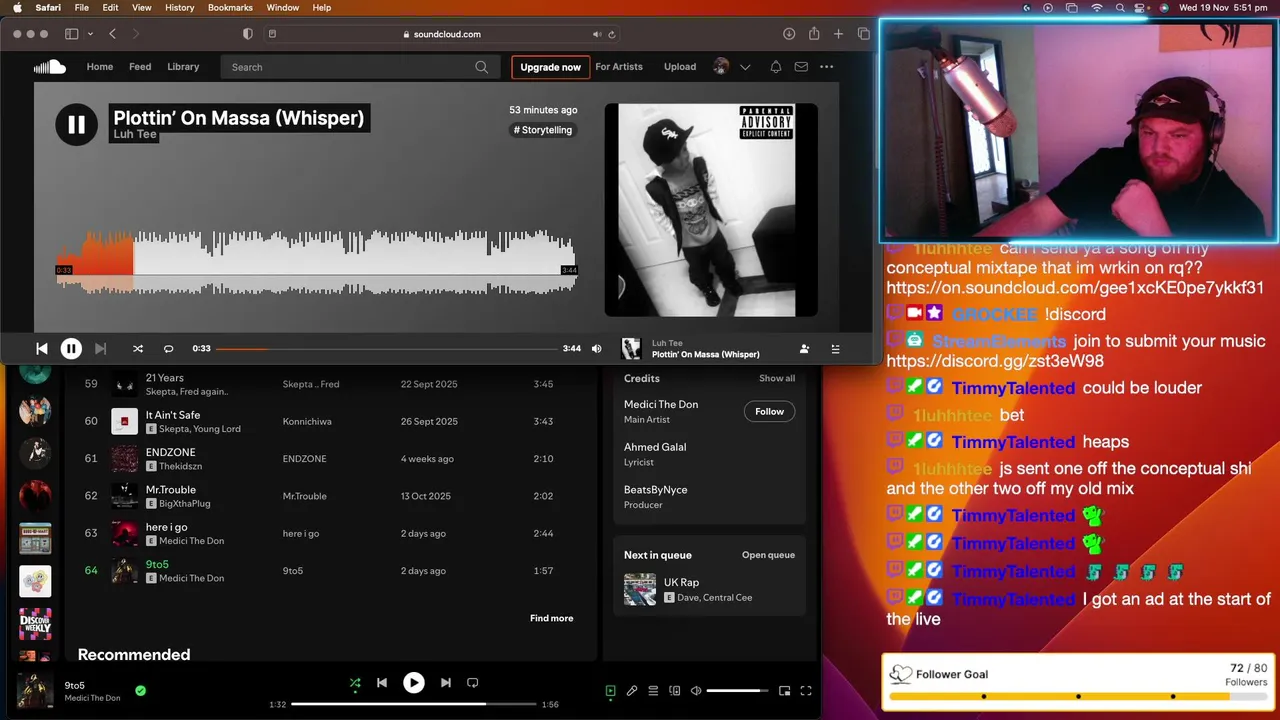Play 9to5 with Spotify play button
This screenshot has height=720, width=1280.
tap(413, 683)
